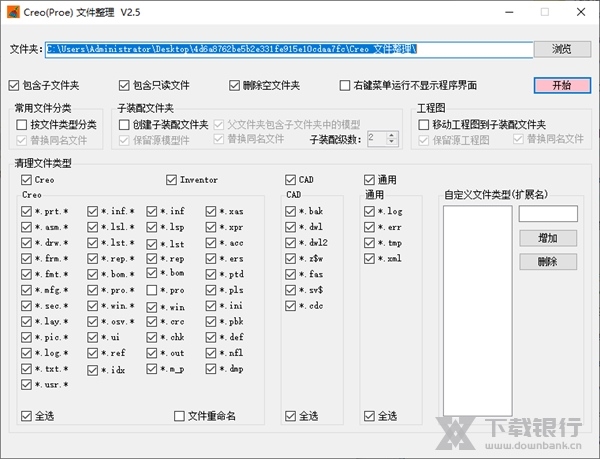
Task: Uncheck the *.bom.* file type
Action: coord(93,274)
